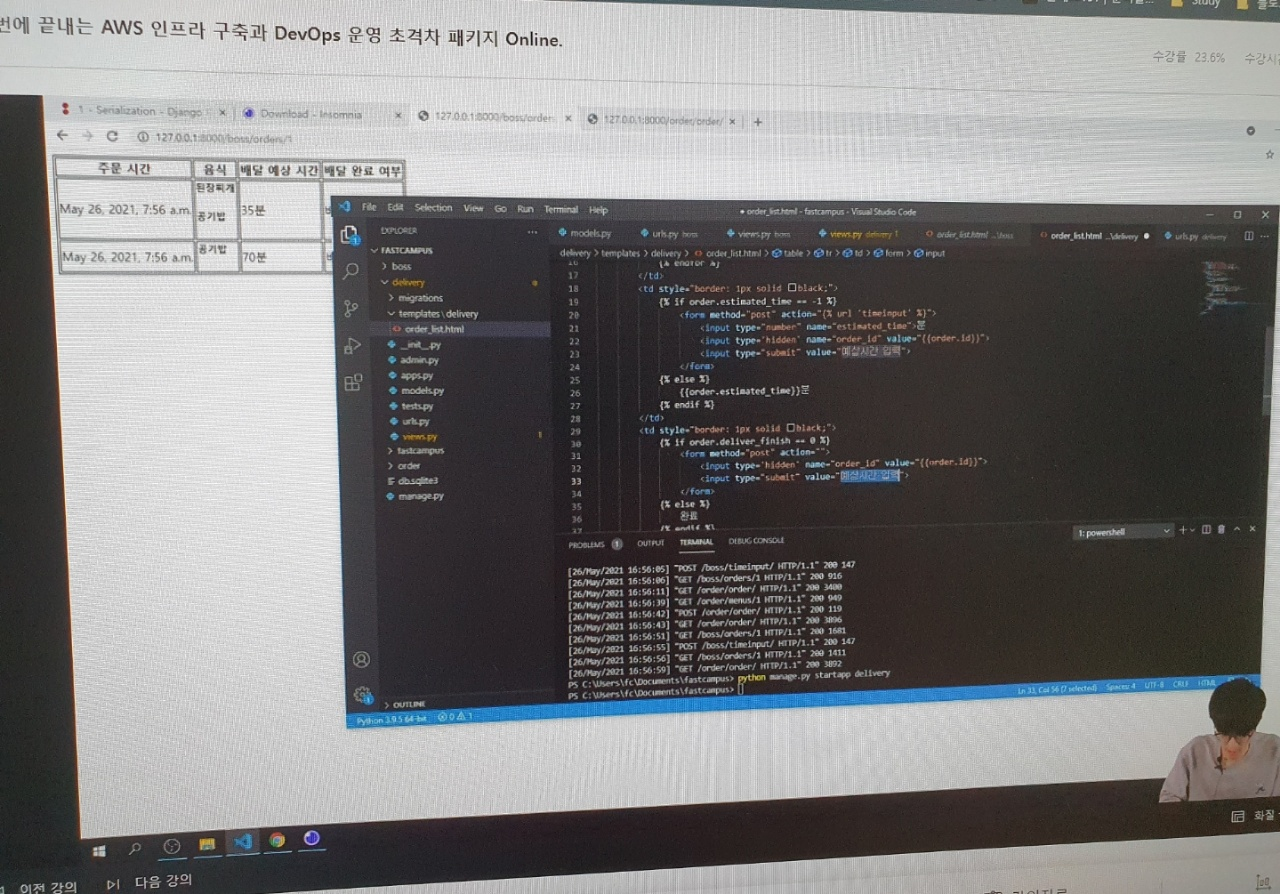Switch to the PROBLEMS panel tab

pos(594,545)
